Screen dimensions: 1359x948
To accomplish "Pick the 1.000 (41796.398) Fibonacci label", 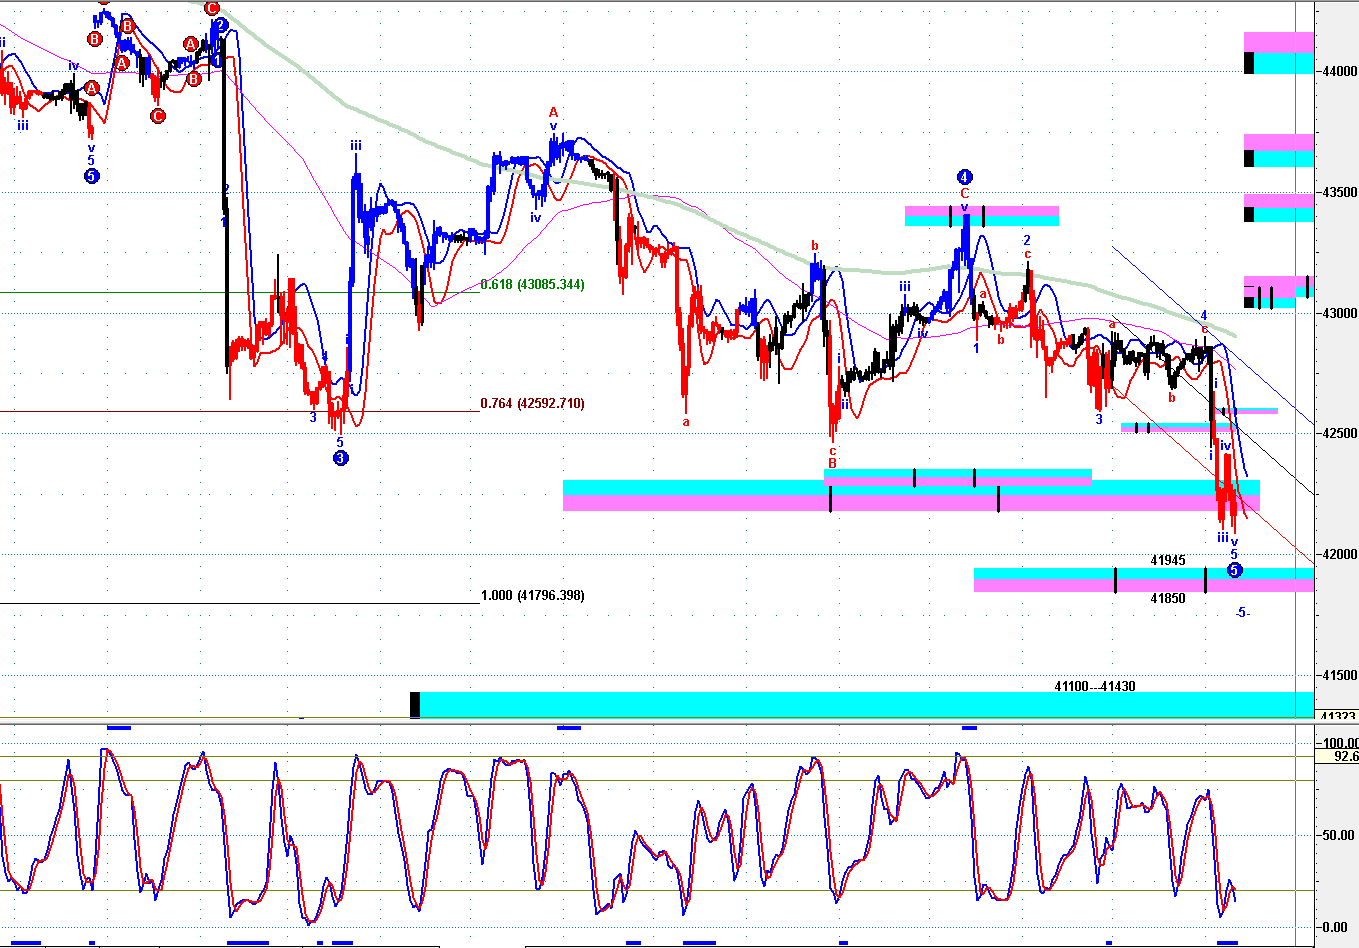I will point(533,596).
